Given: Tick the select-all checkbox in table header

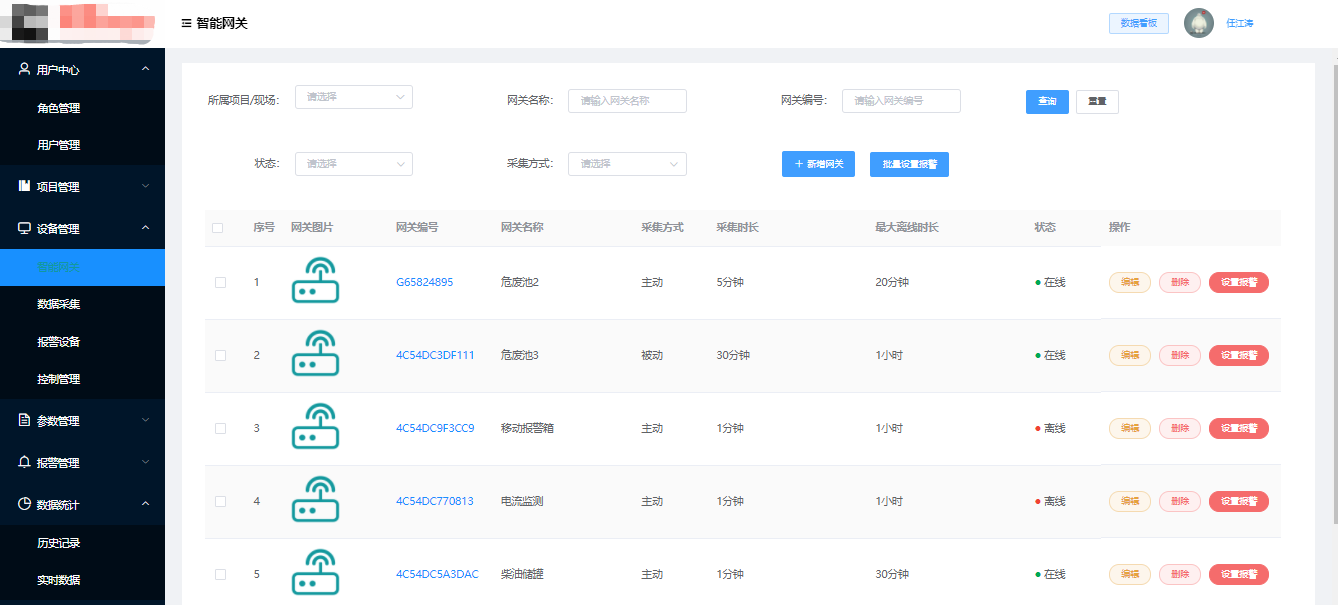Looking at the screenshot, I should point(218,228).
